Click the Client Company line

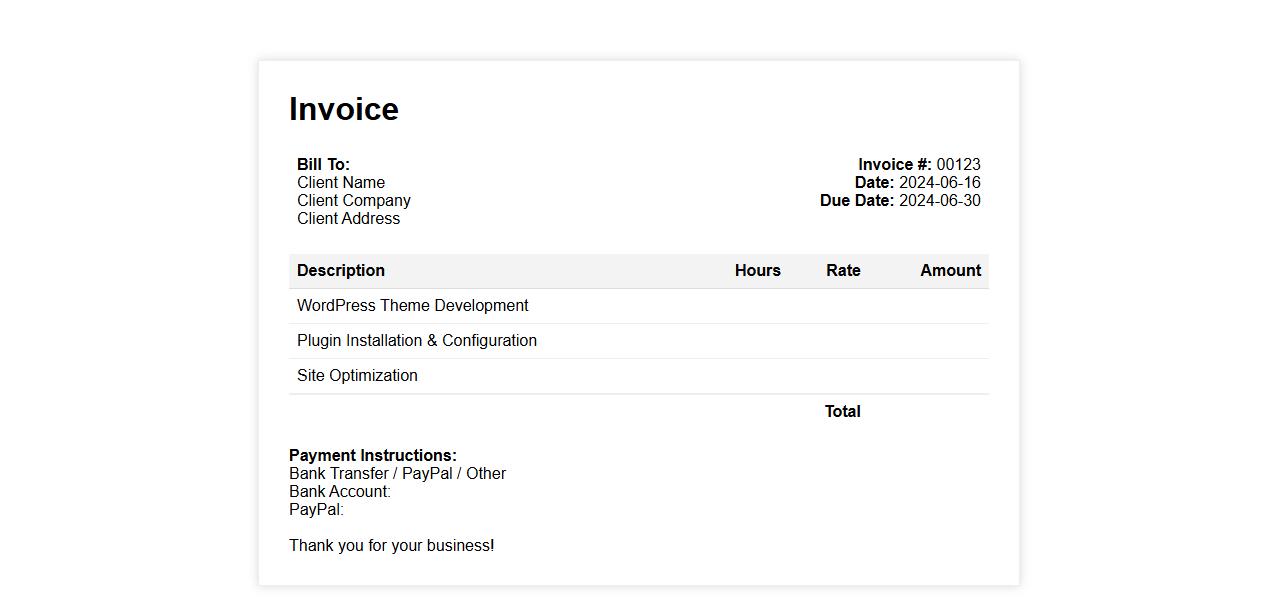click(354, 200)
